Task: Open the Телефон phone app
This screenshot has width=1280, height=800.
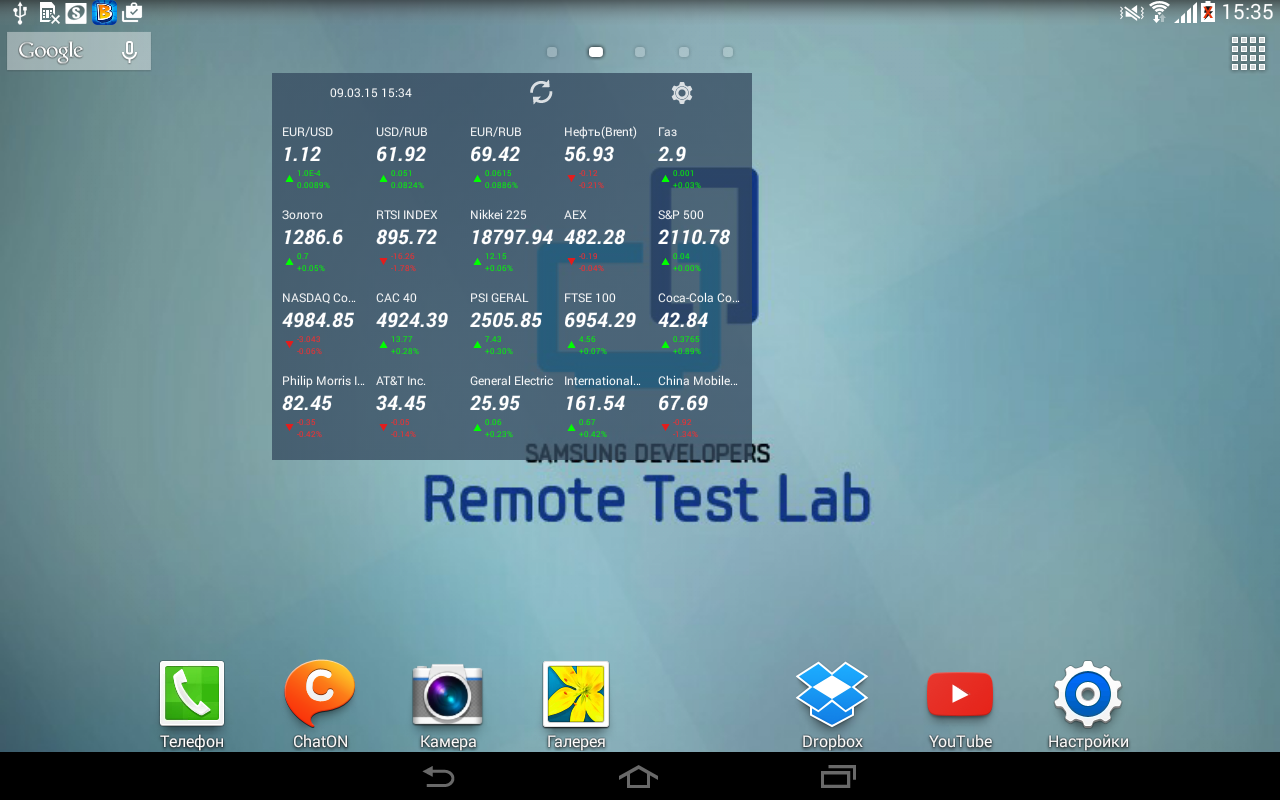Action: [192, 705]
